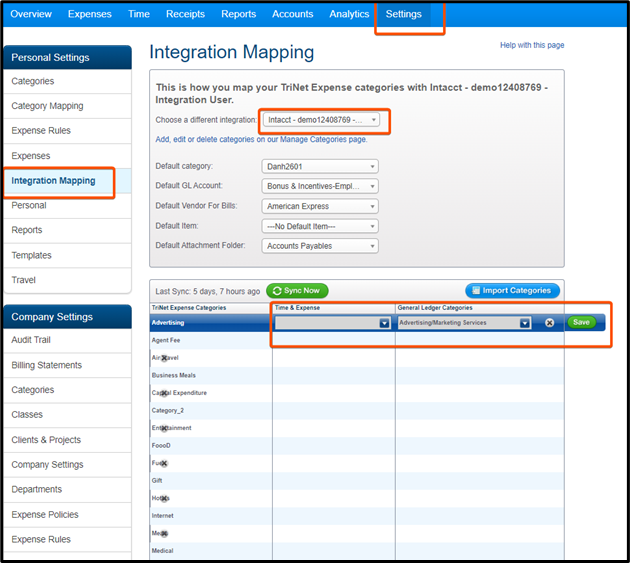This screenshot has height=563, width=630.
Task: Click the X icon on Capital Expenditure row
Action: [163, 393]
